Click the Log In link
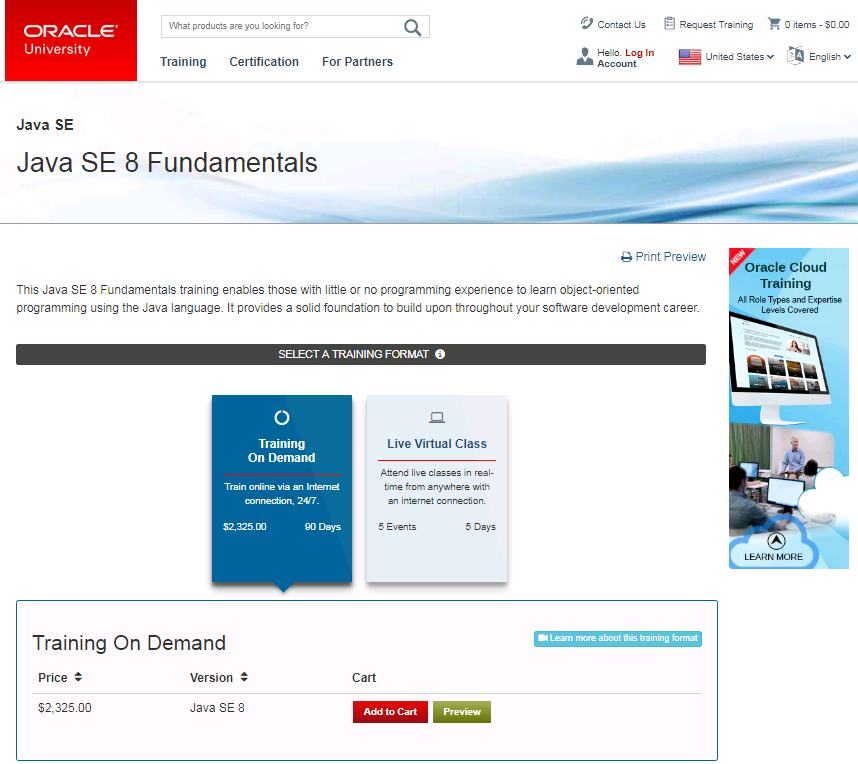This screenshot has height=764, width=858. click(x=640, y=53)
